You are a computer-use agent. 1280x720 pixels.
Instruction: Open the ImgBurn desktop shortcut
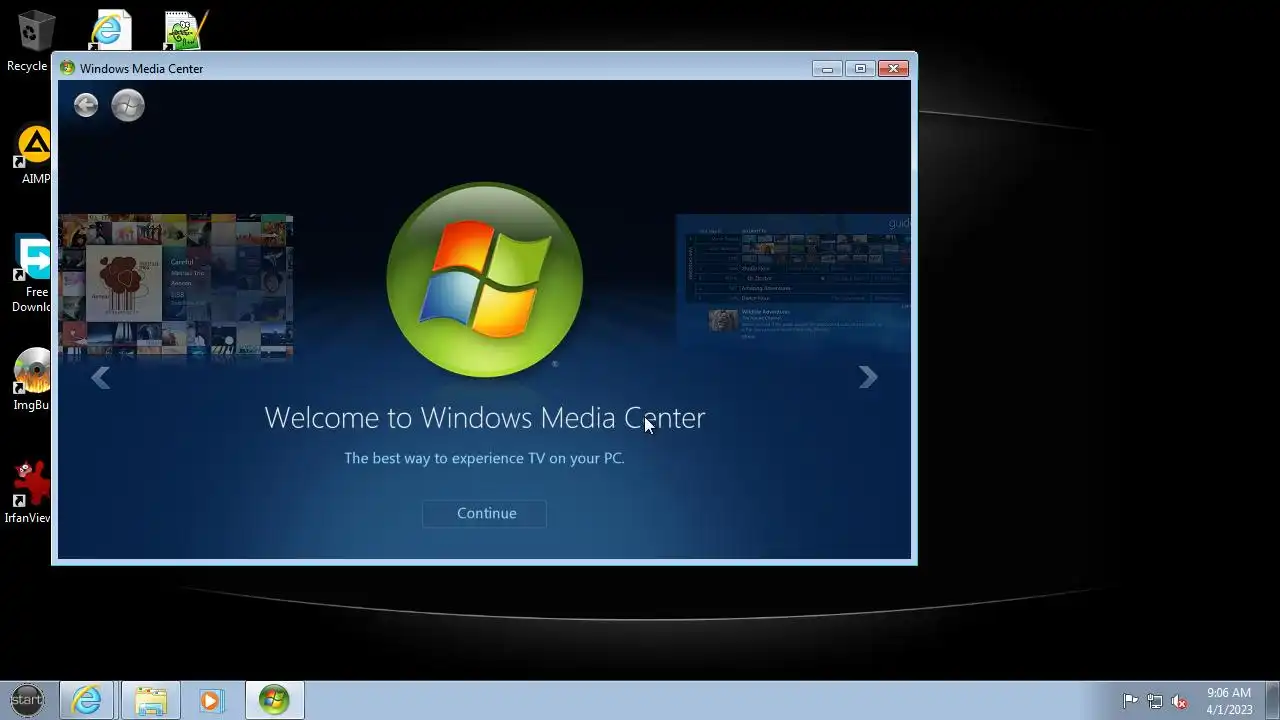pyautogui.click(x=32, y=380)
